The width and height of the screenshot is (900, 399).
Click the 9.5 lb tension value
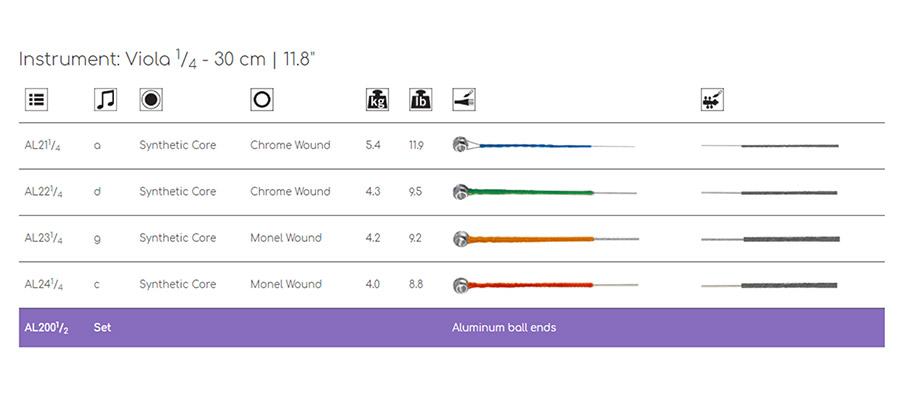click(x=416, y=192)
